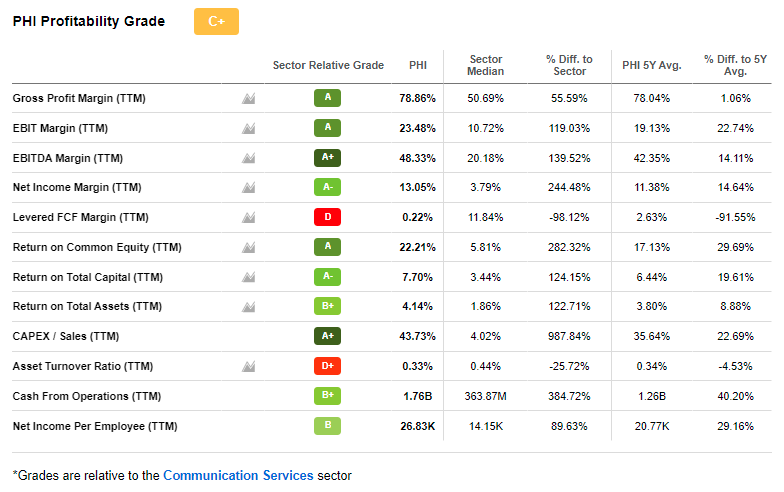Click Return on Total Capital chart icon
Viewport: 784px width, 492px height.
coord(248,277)
